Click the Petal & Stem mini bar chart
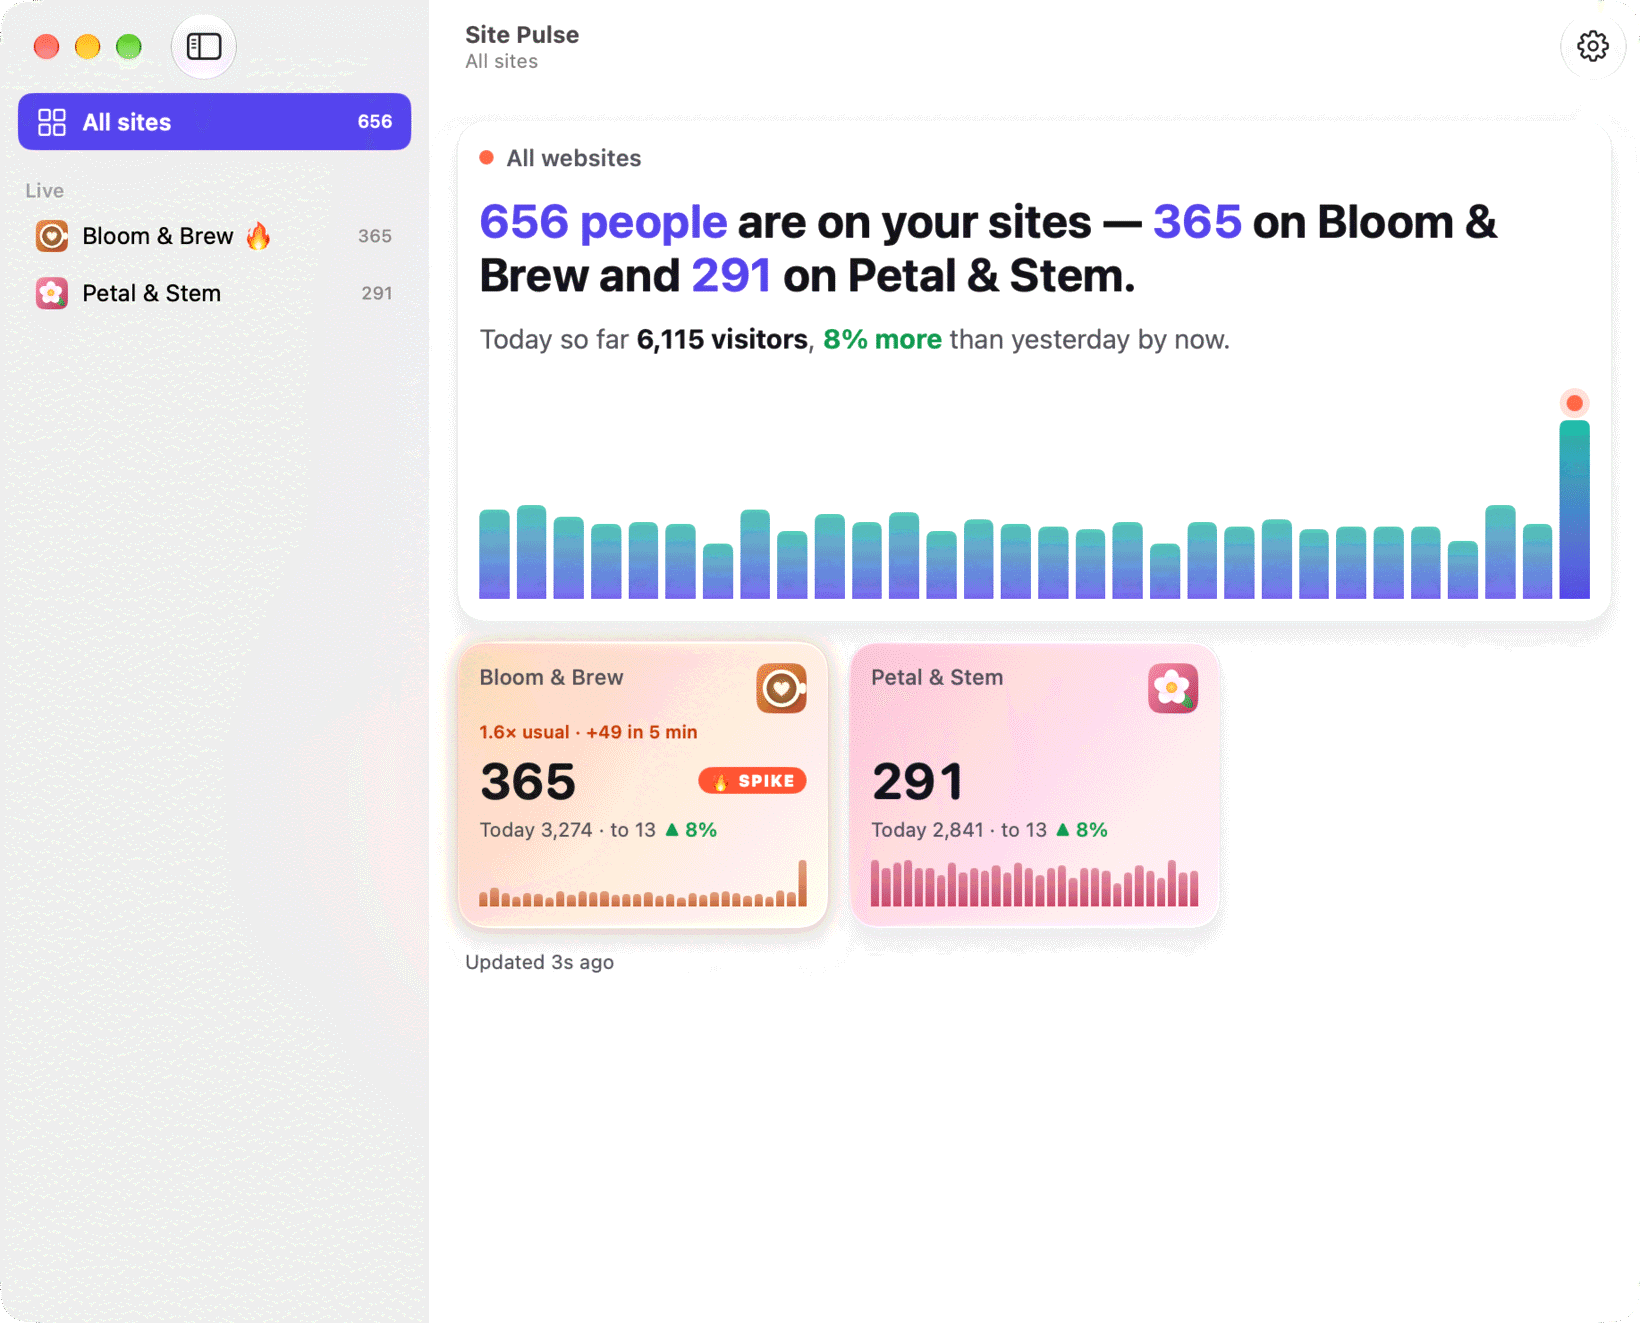The width and height of the screenshot is (1640, 1323). 1034,883
